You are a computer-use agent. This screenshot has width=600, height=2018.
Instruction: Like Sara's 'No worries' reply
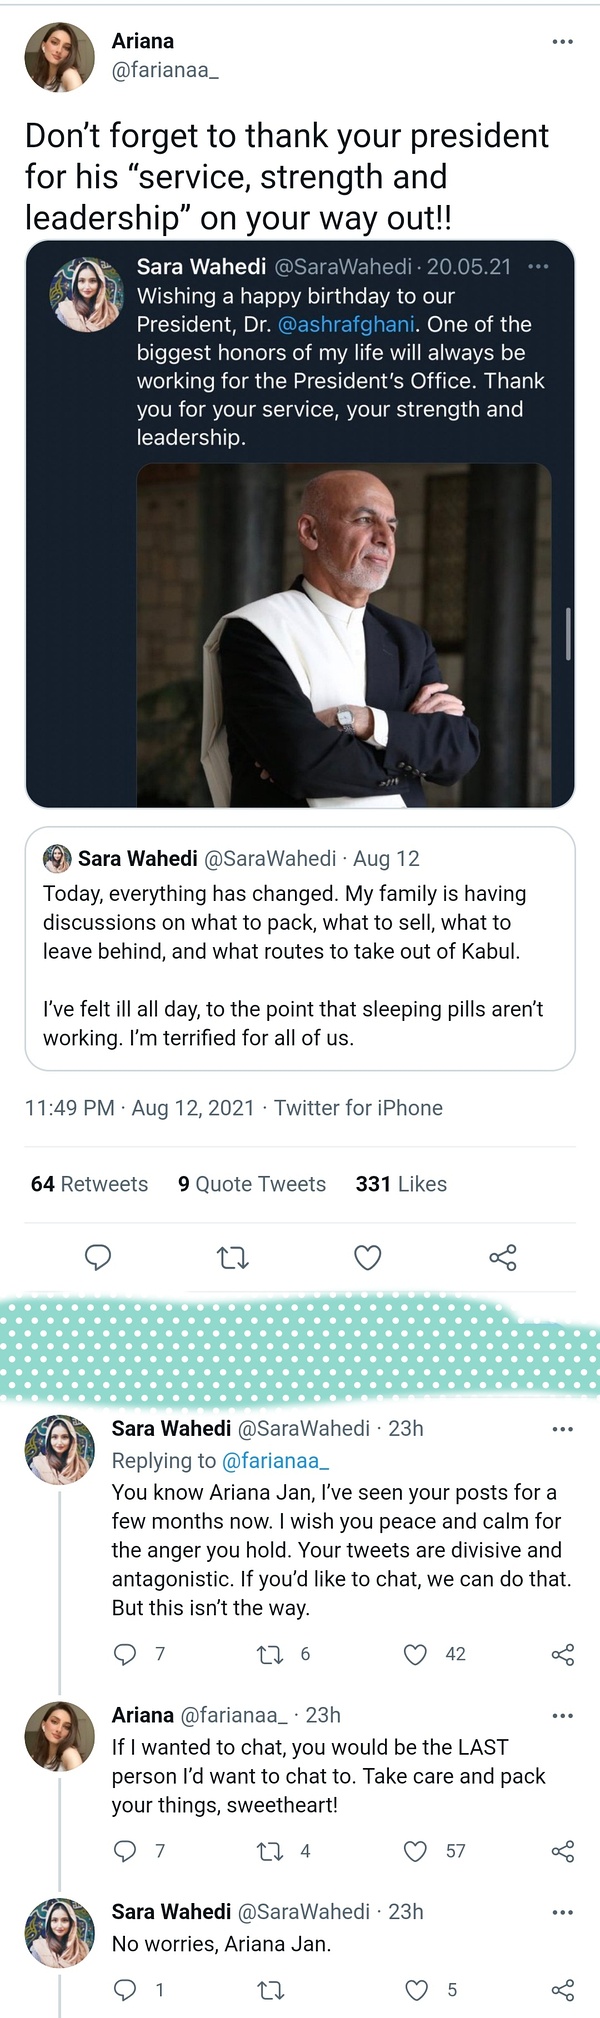[416, 1990]
